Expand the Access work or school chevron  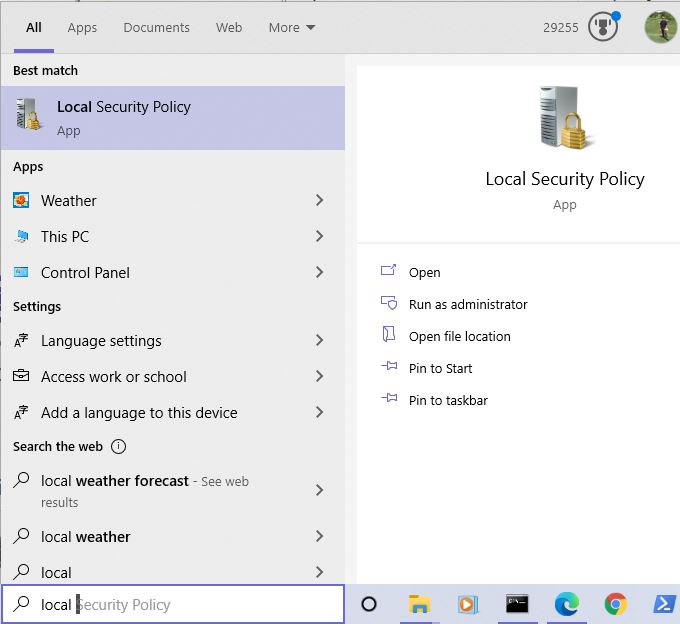[320, 376]
